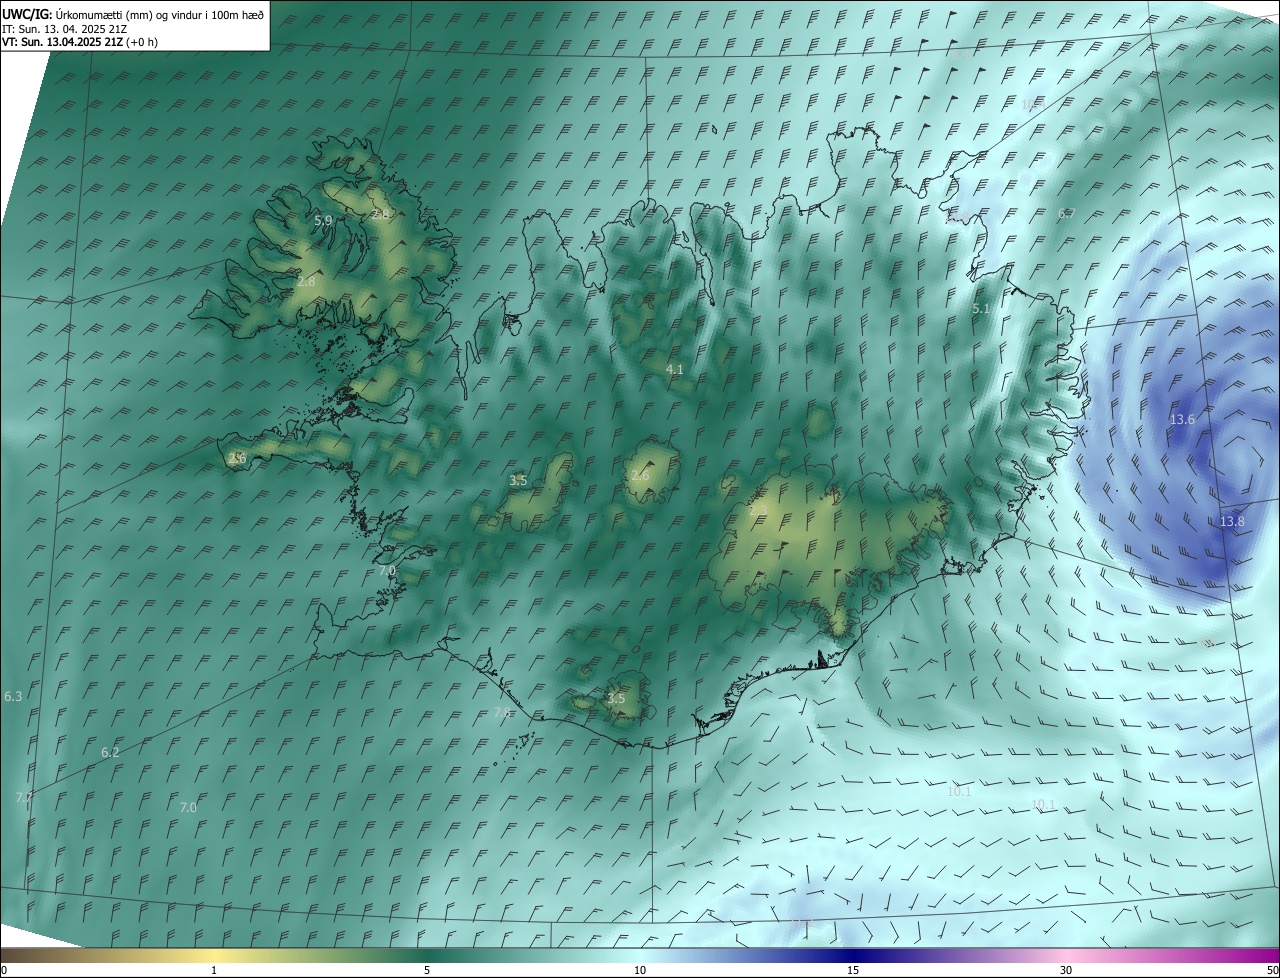Click the '15' tick on the color scale
Viewport: 1280px width, 978px height.
coord(853,970)
